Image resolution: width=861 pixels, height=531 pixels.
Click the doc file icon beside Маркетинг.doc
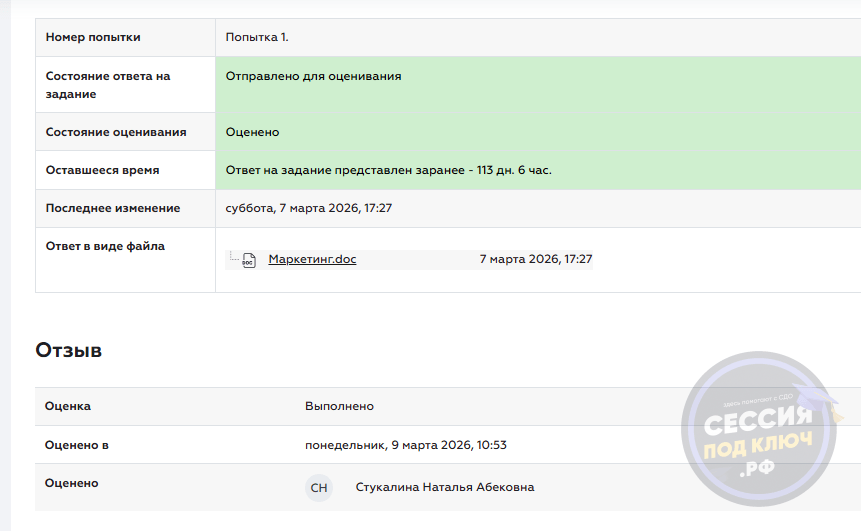[249, 260]
